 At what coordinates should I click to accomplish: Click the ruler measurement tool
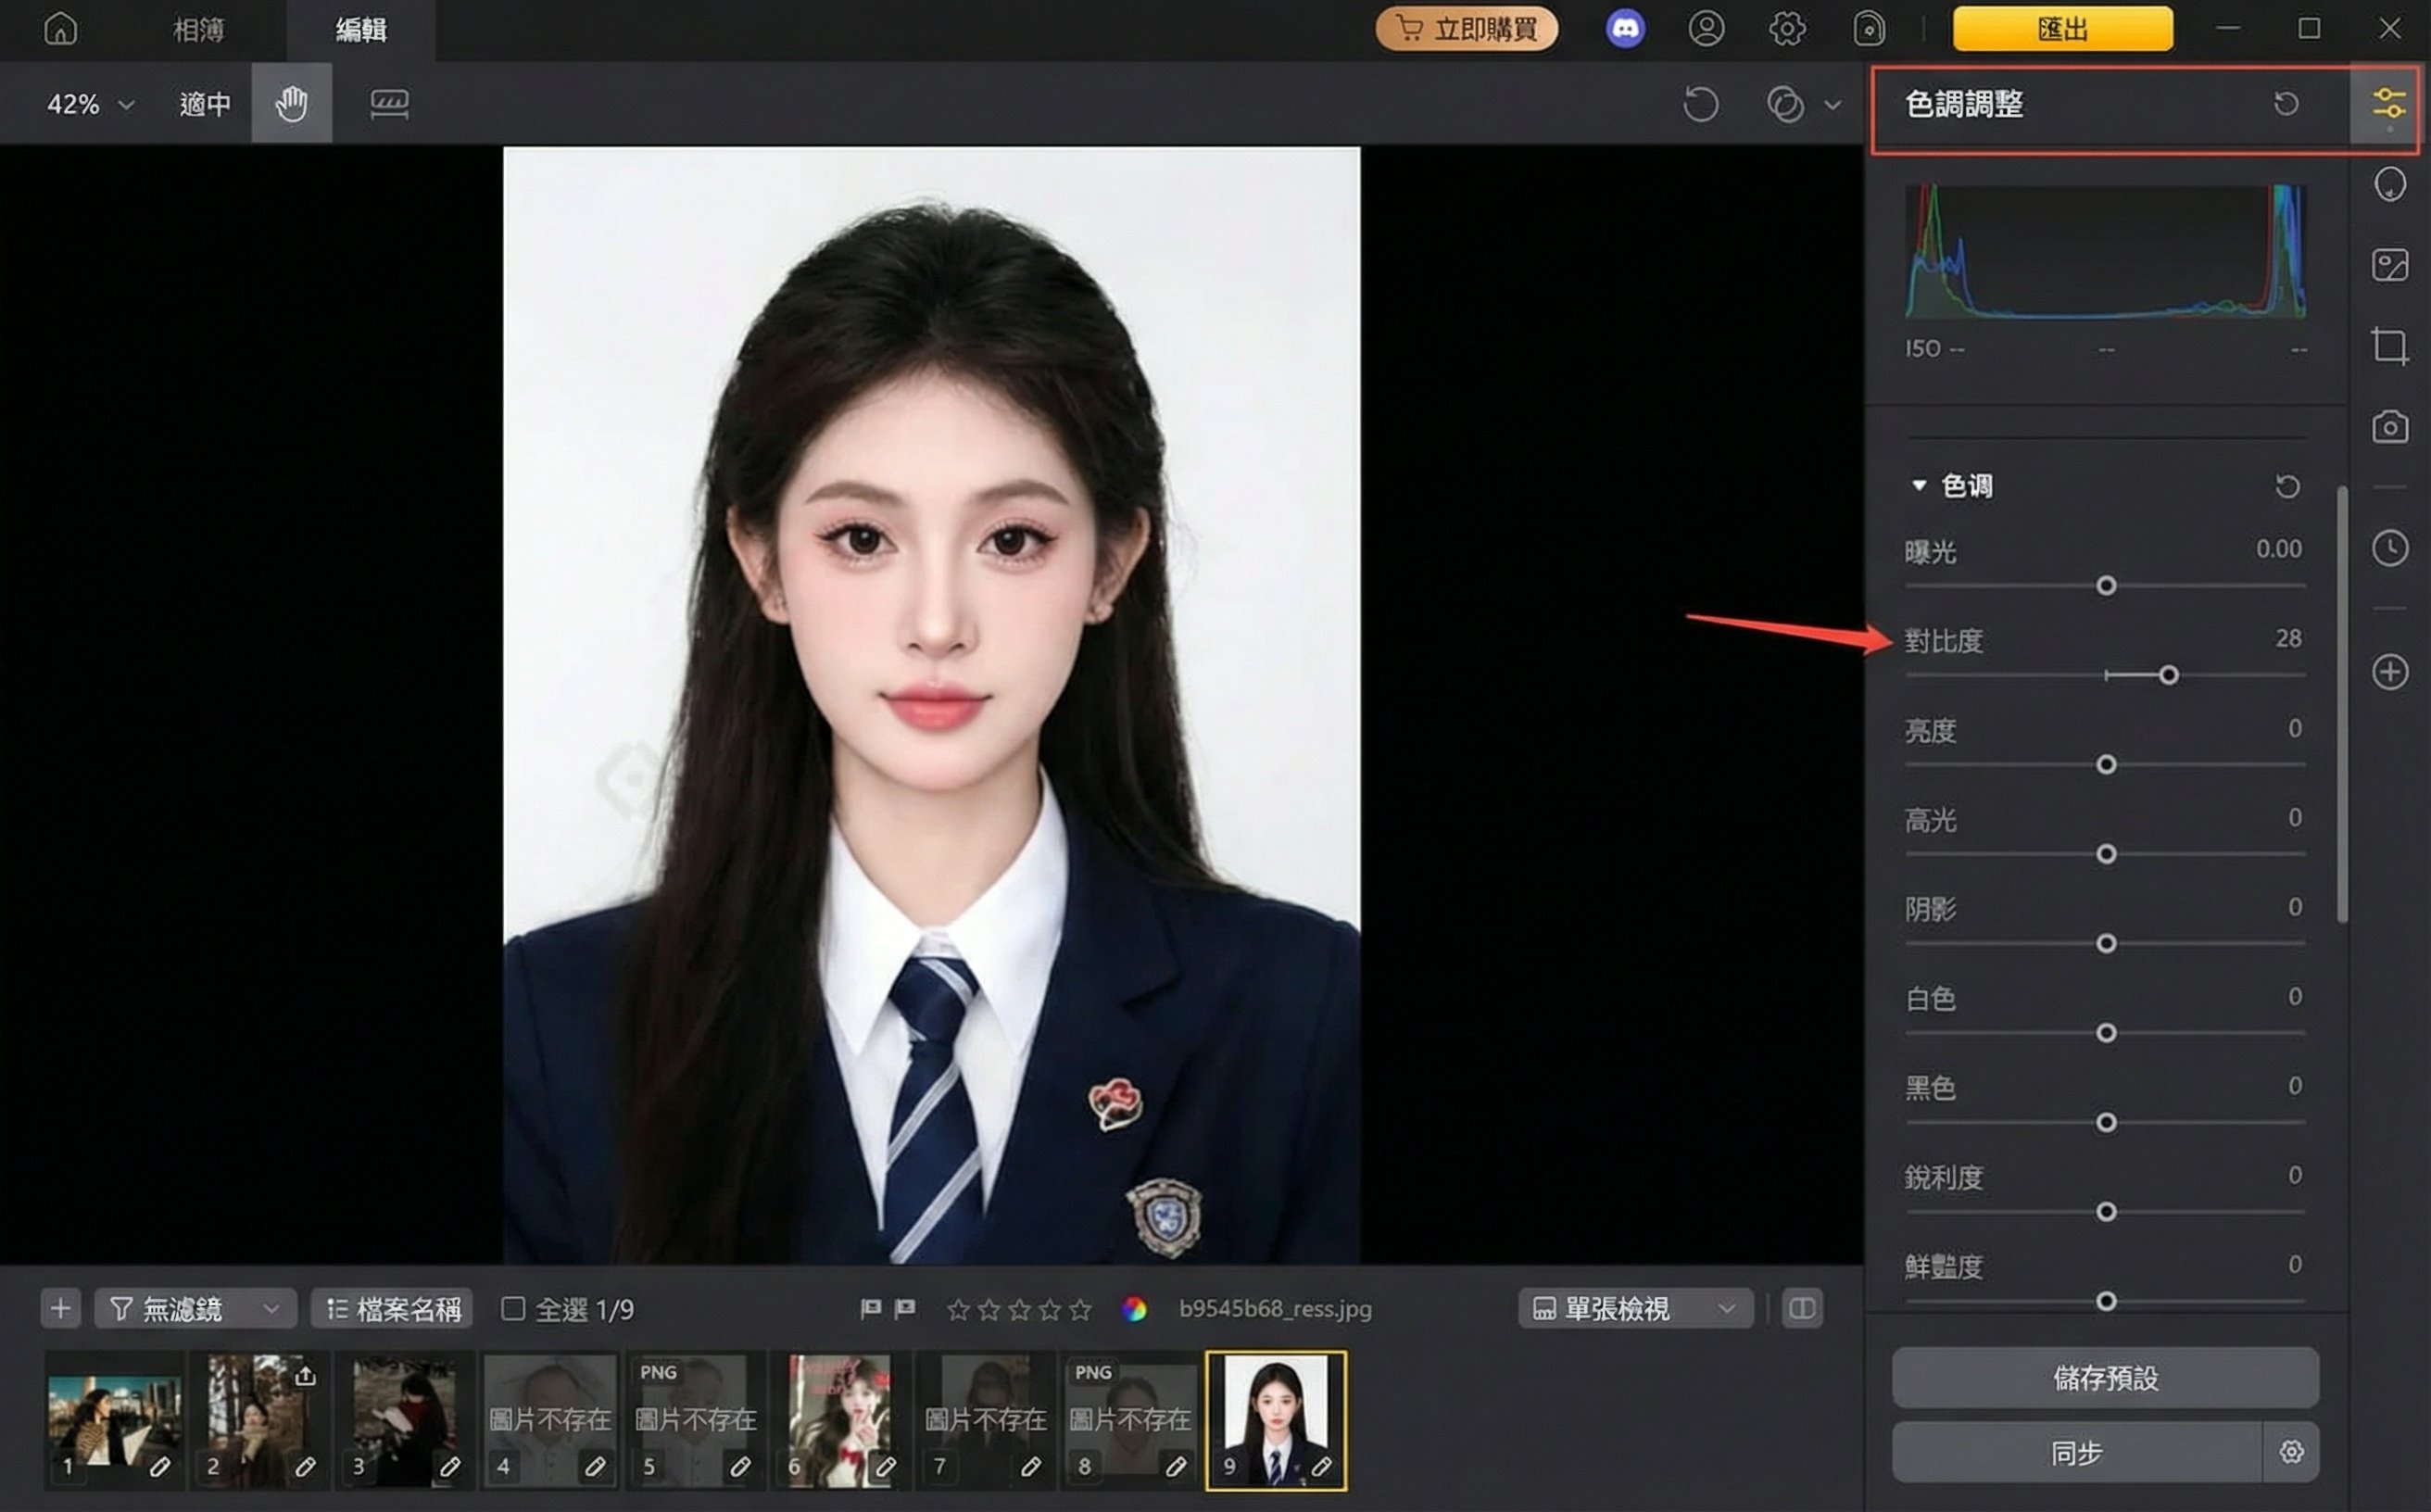(389, 103)
